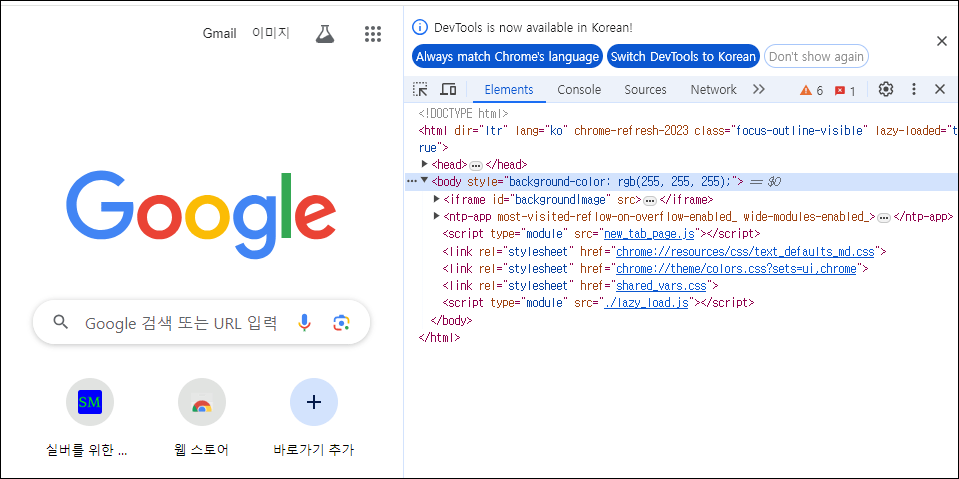Search by image with Lens icon

click(341, 322)
